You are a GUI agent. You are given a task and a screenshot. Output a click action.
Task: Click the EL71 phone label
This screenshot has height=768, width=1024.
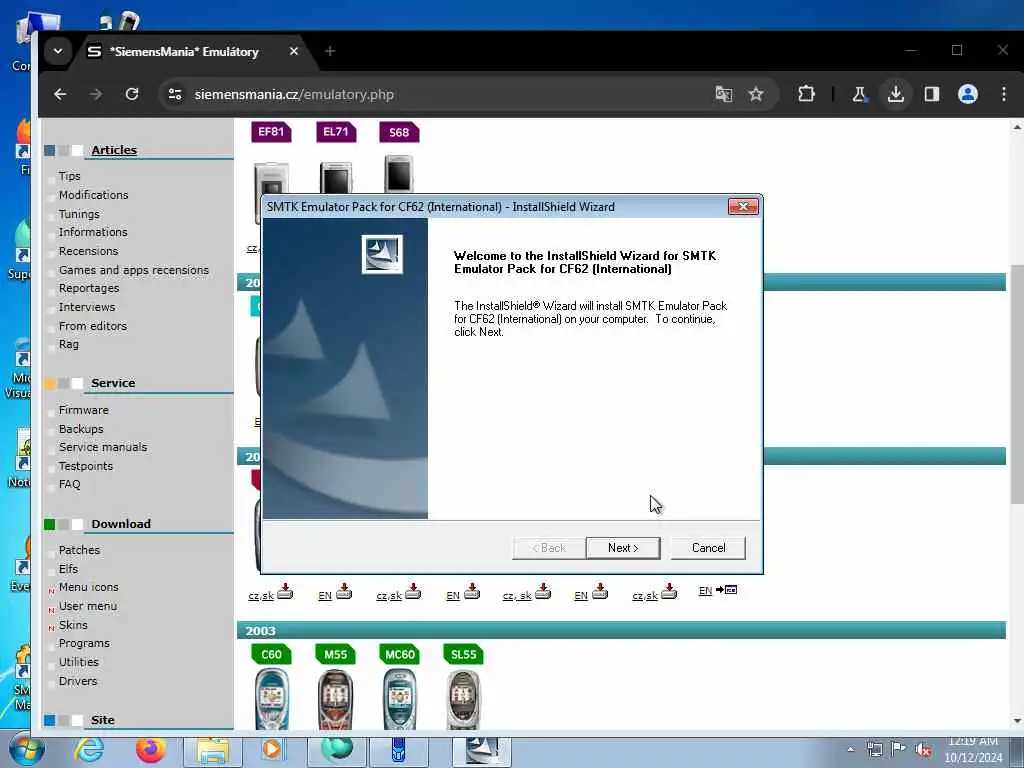coord(336,132)
